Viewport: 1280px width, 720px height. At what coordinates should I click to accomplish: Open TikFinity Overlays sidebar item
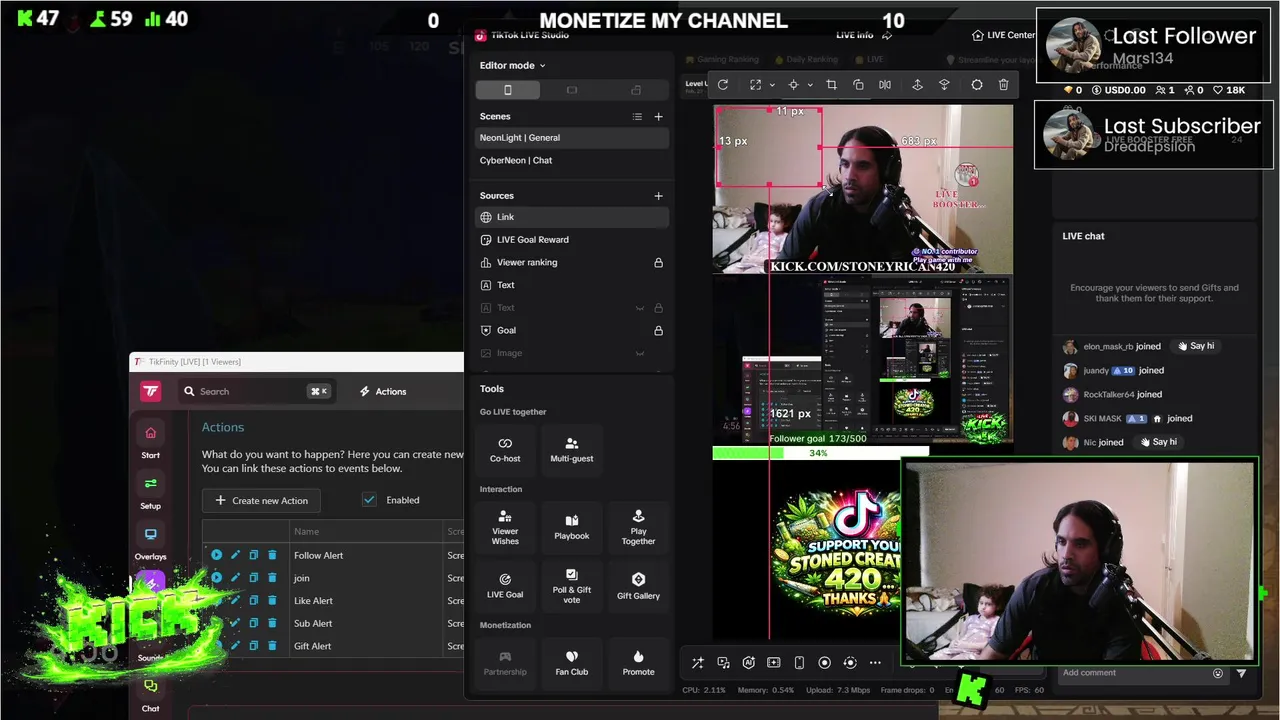(x=150, y=544)
